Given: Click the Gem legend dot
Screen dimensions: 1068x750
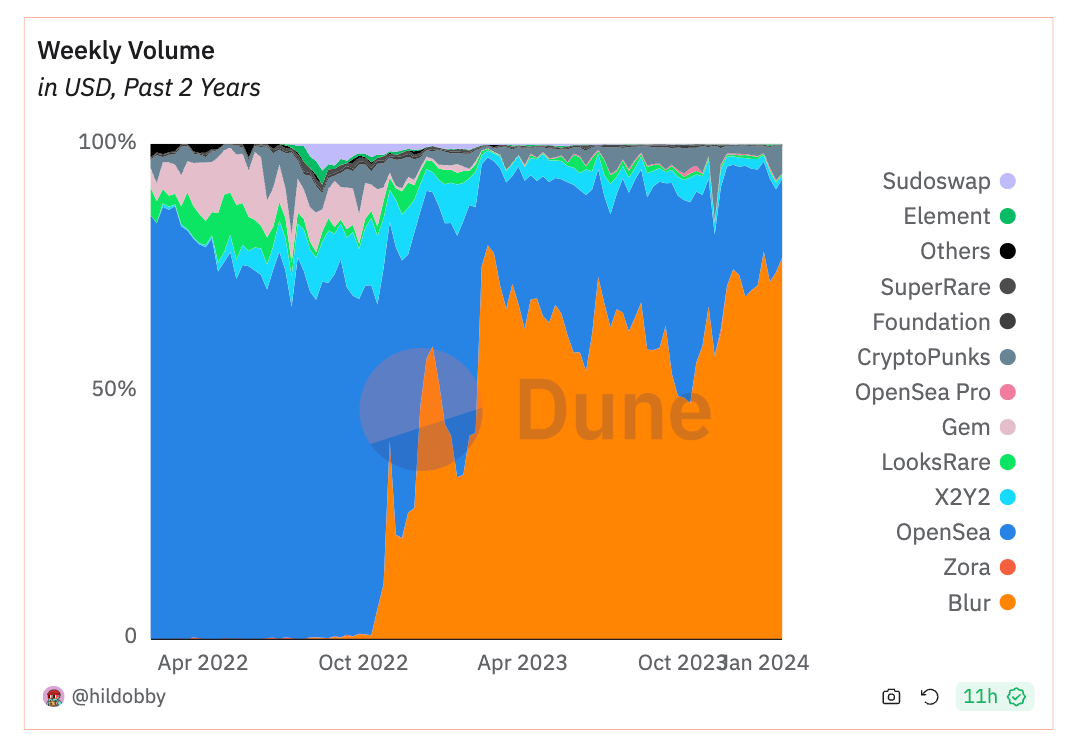Looking at the screenshot, I should coord(1007,427).
